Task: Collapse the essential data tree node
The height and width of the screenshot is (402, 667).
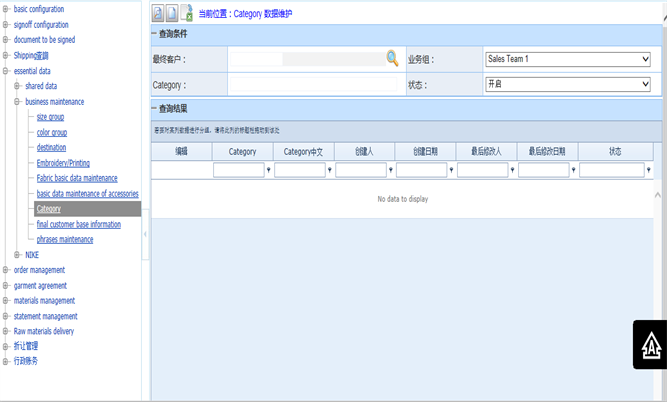Action: click(6, 71)
